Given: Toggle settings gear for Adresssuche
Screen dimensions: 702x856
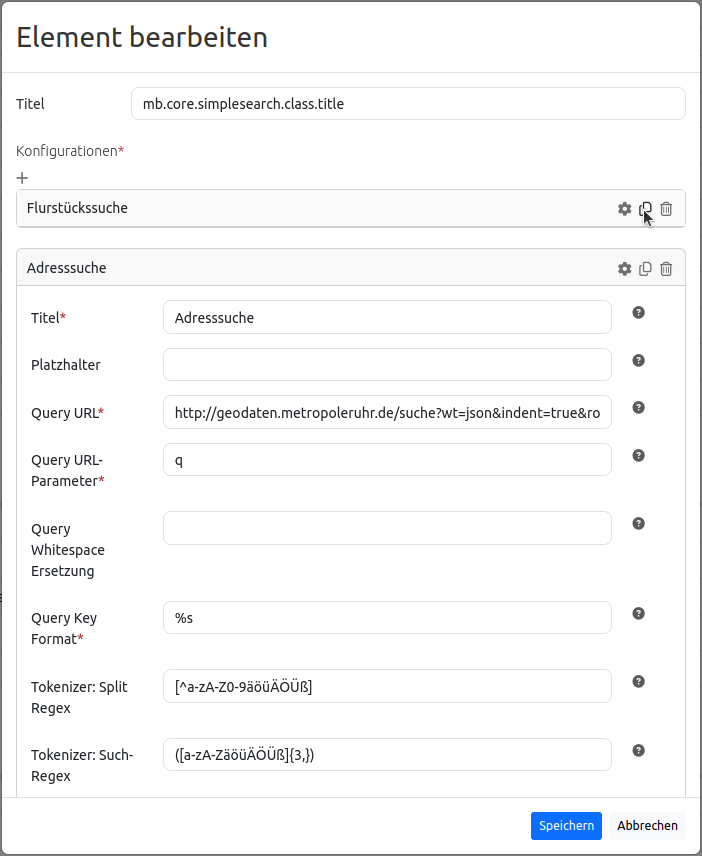Looking at the screenshot, I should click(x=625, y=269).
